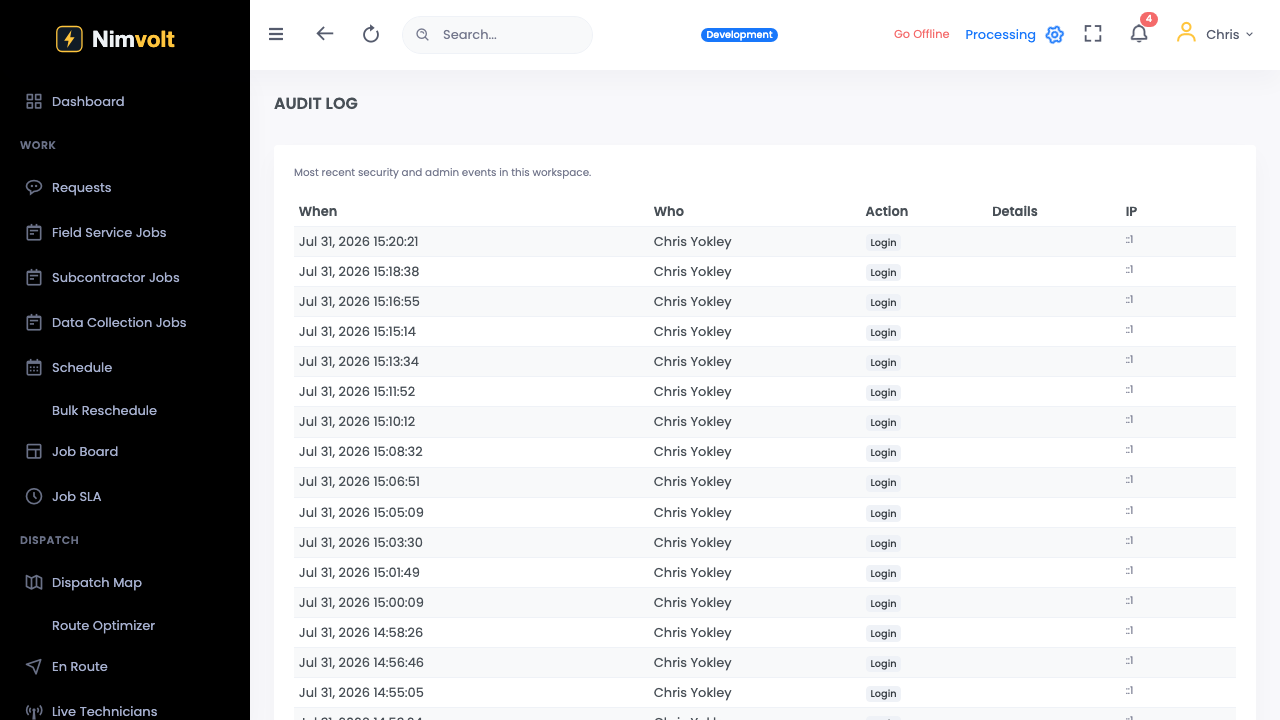Click the Development environment badge
Viewport: 1280px width, 720px height.
pyautogui.click(x=739, y=35)
